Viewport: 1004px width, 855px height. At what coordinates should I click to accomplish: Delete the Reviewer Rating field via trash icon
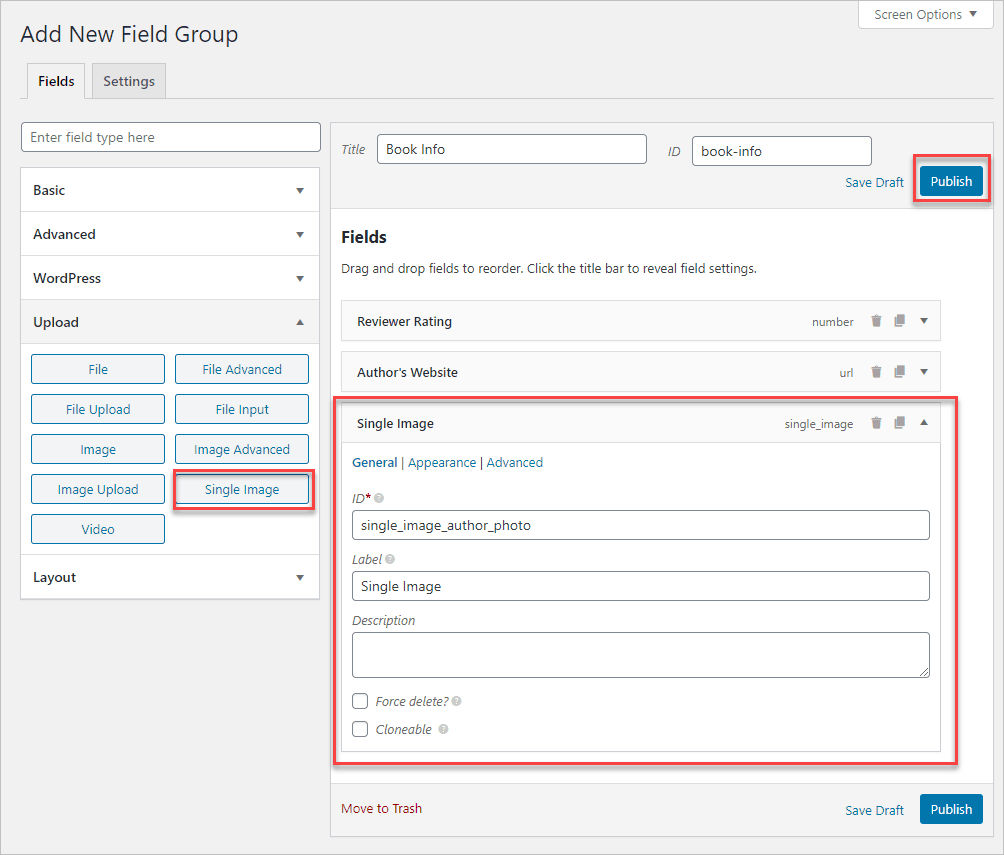tap(876, 321)
